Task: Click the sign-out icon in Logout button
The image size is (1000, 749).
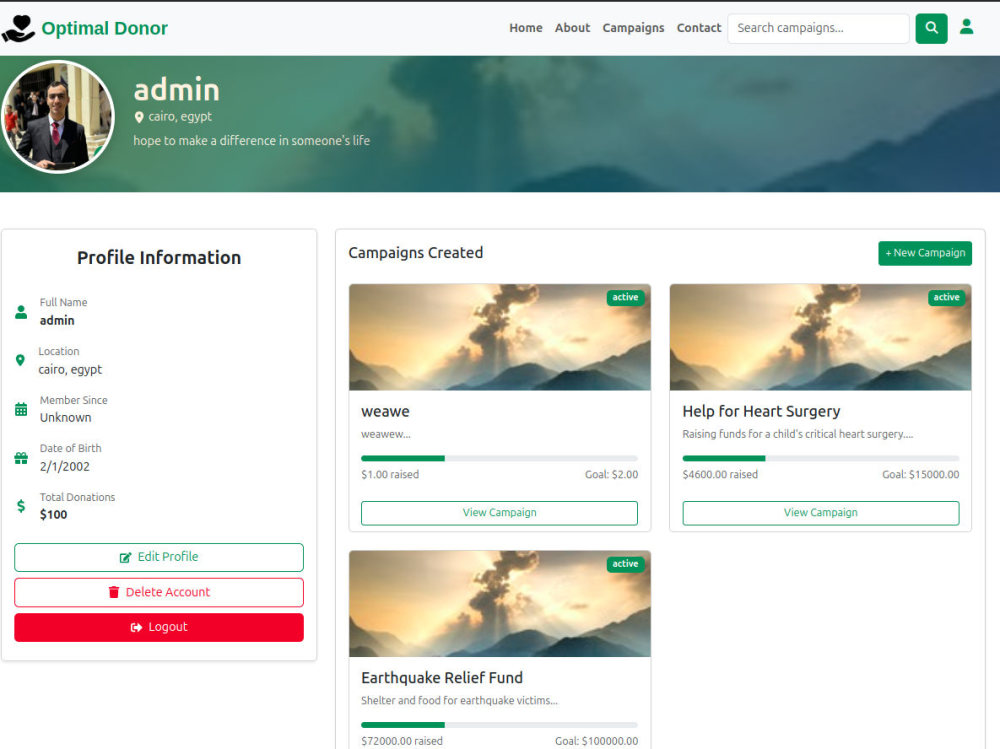Action: click(136, 628)
